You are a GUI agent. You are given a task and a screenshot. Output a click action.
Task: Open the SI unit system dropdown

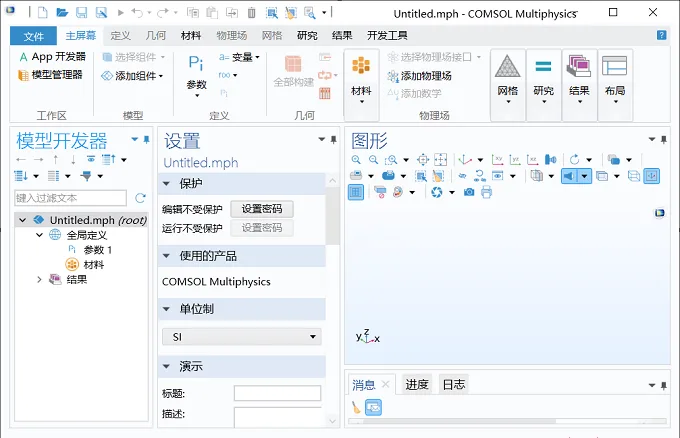[242, 337]
